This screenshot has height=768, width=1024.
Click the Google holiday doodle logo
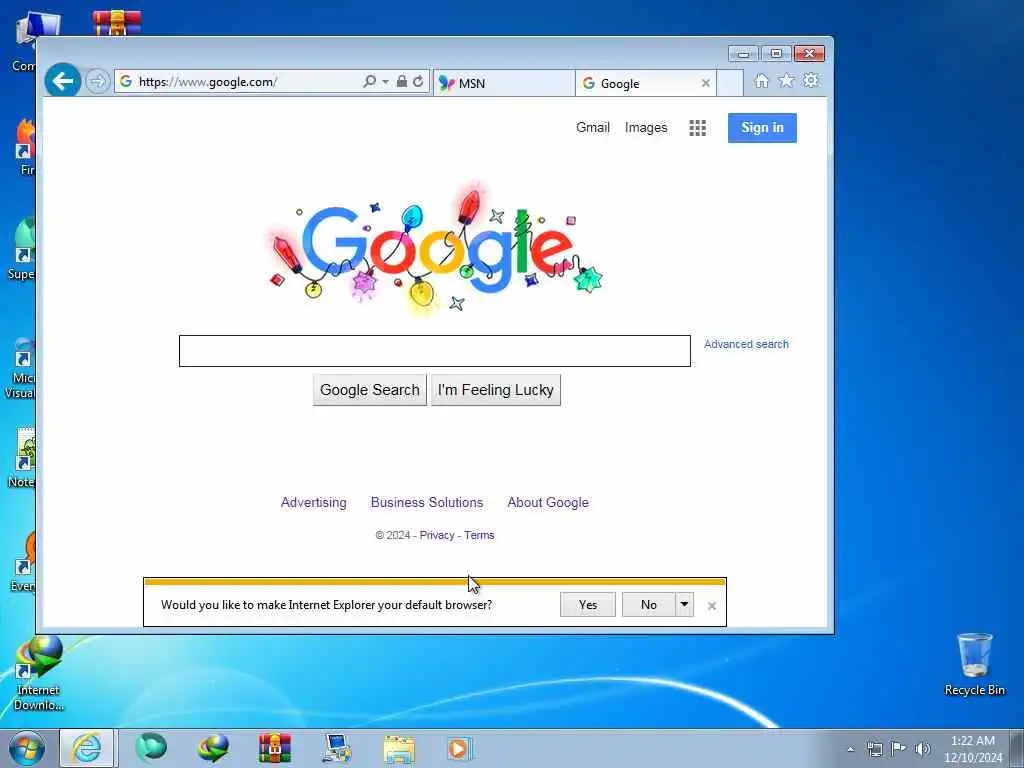[434, 248]
